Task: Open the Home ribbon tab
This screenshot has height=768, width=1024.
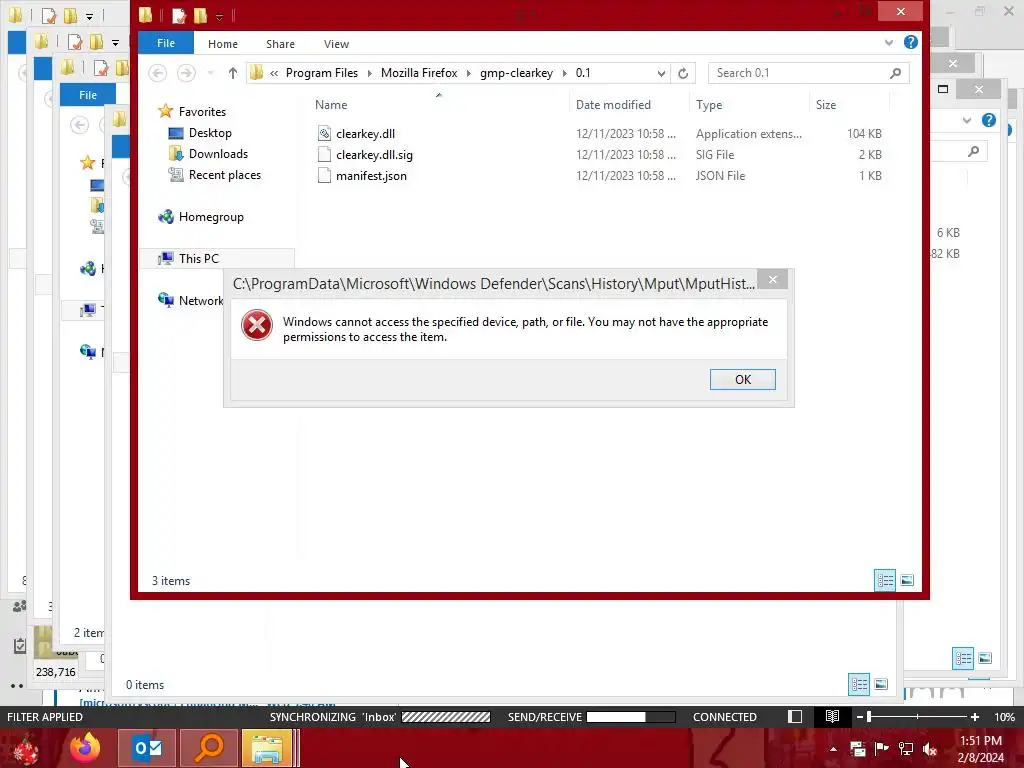Action: [223, 44]
